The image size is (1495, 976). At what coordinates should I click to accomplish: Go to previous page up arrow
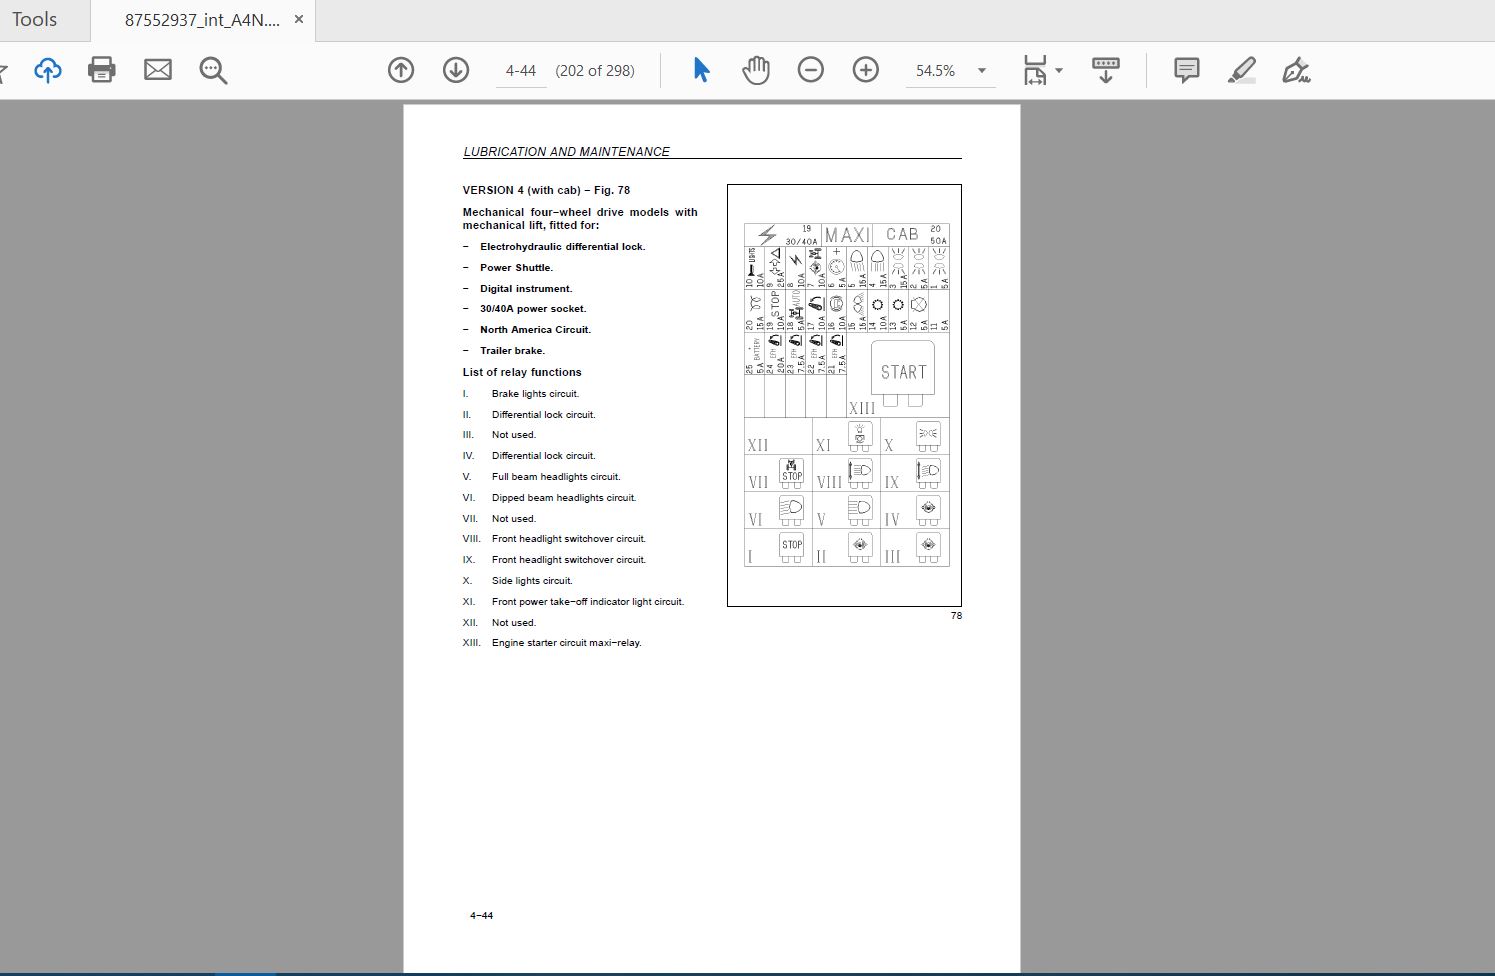pyautogui.click(x=401, y=70)
